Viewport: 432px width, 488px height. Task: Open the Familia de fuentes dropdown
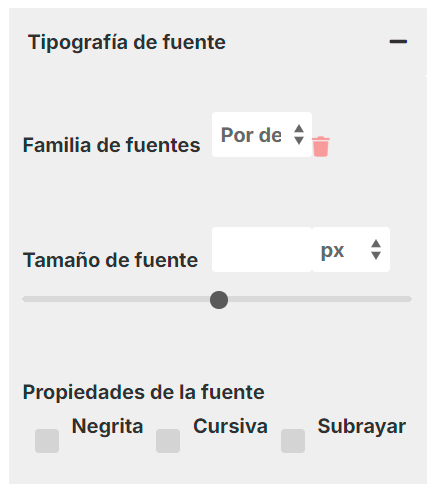pyautogui.click(x=262, y=135)
